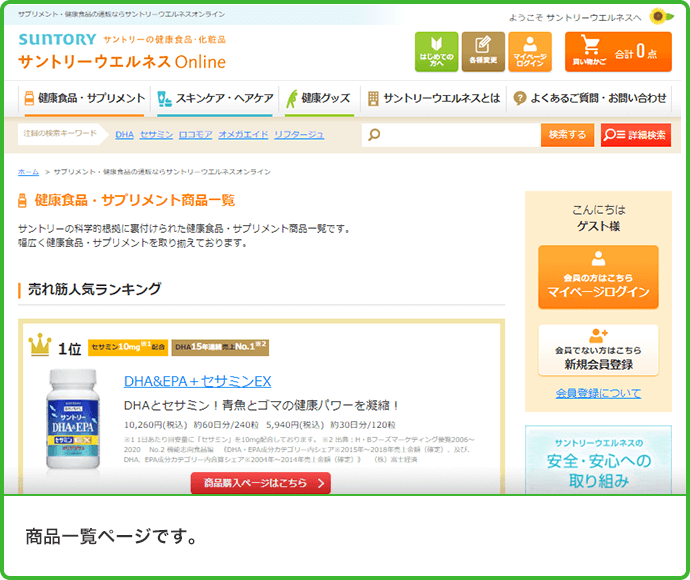This screenshot has width=690, height=580.
Task: Click the ロコモア keyword link
Action: pos(195,135)
